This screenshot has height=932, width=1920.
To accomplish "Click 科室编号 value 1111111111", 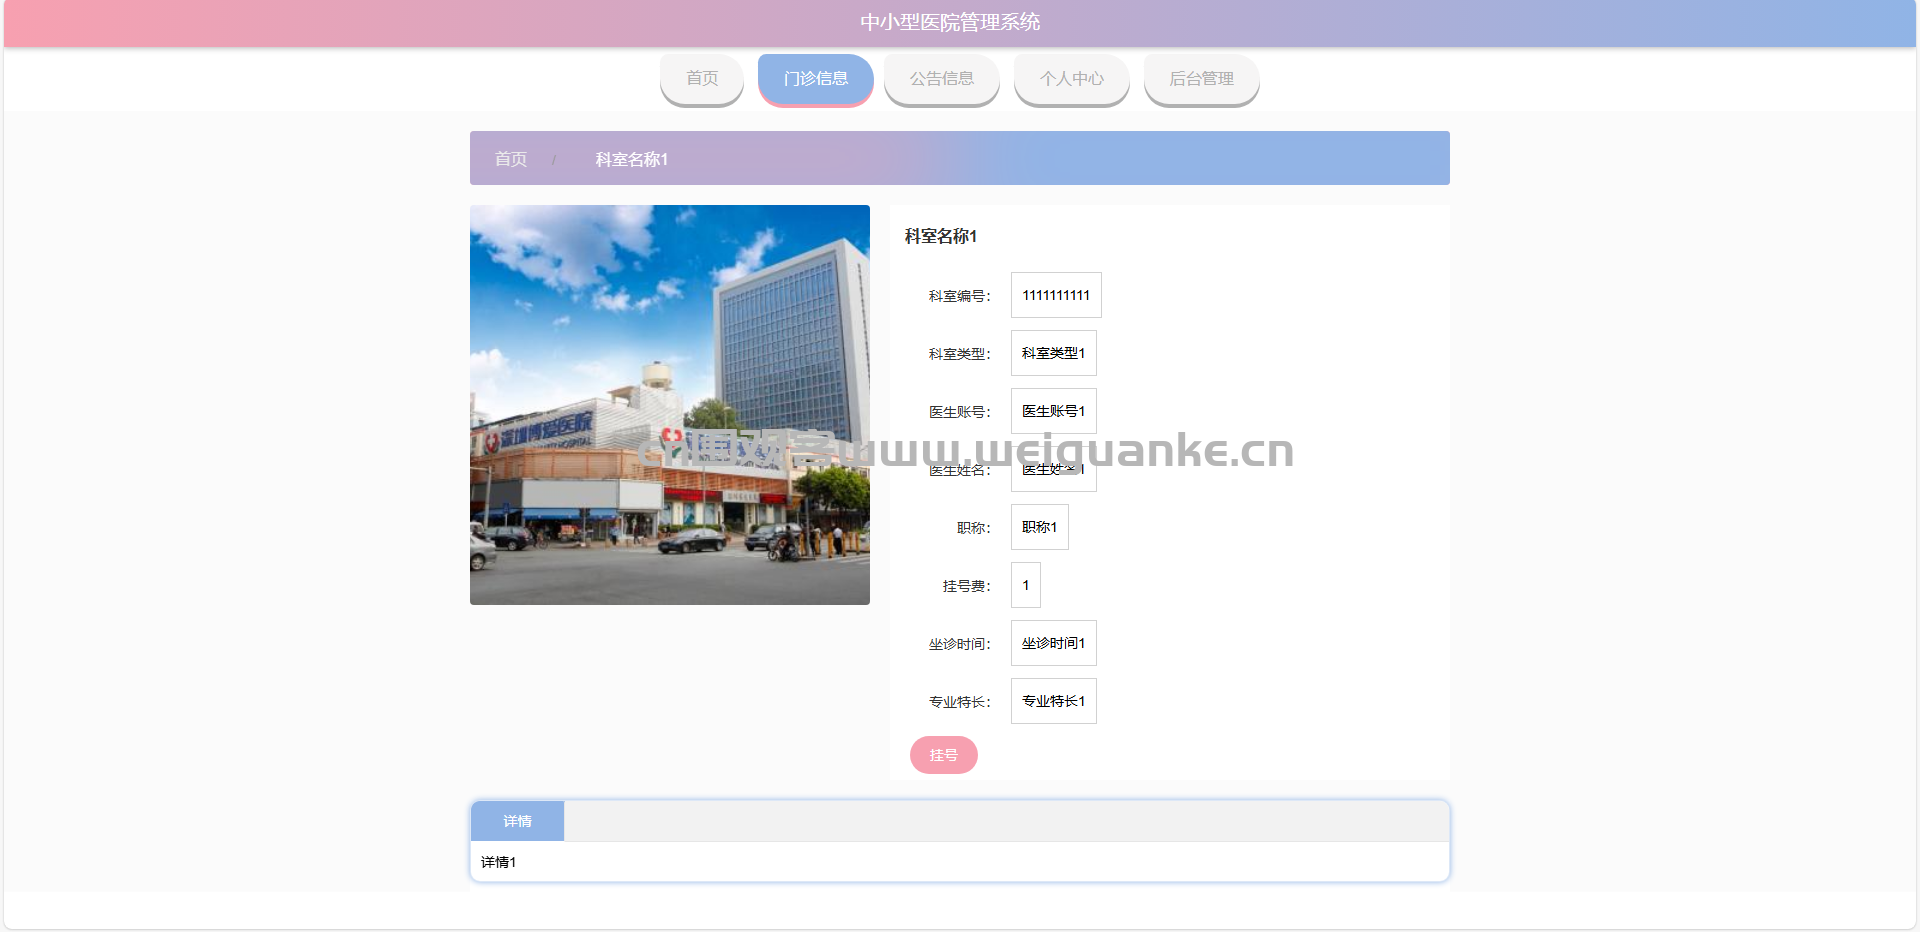I will point(1056,295).
